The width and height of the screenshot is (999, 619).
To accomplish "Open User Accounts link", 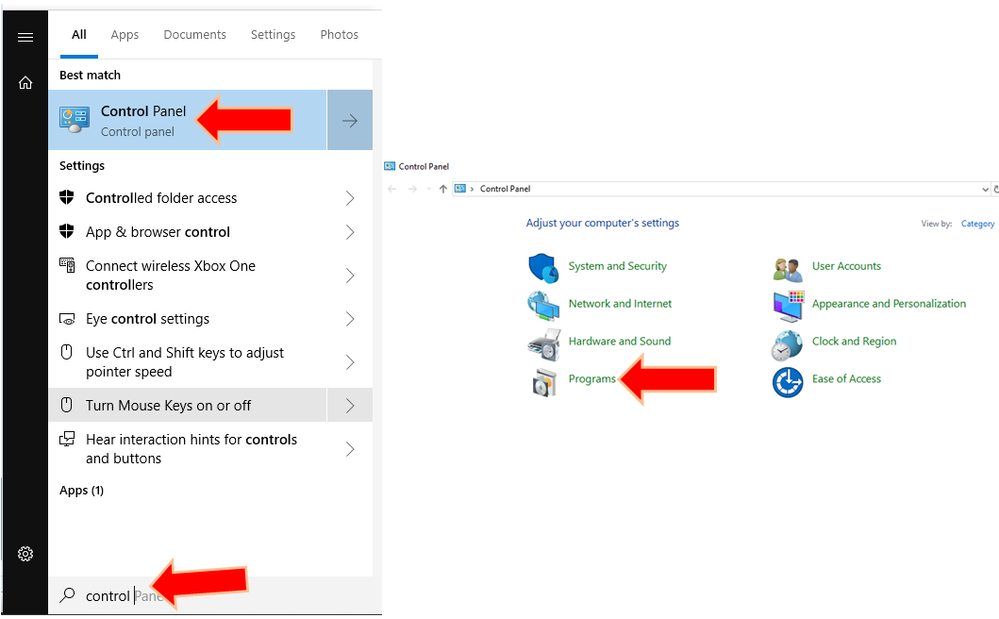I will point(846,266).
